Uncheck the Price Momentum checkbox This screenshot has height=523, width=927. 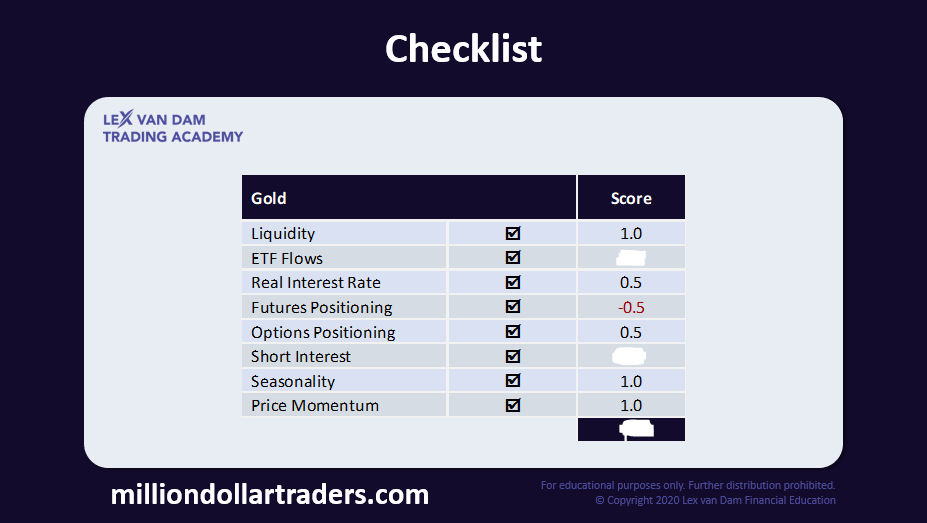coord(513,405)
